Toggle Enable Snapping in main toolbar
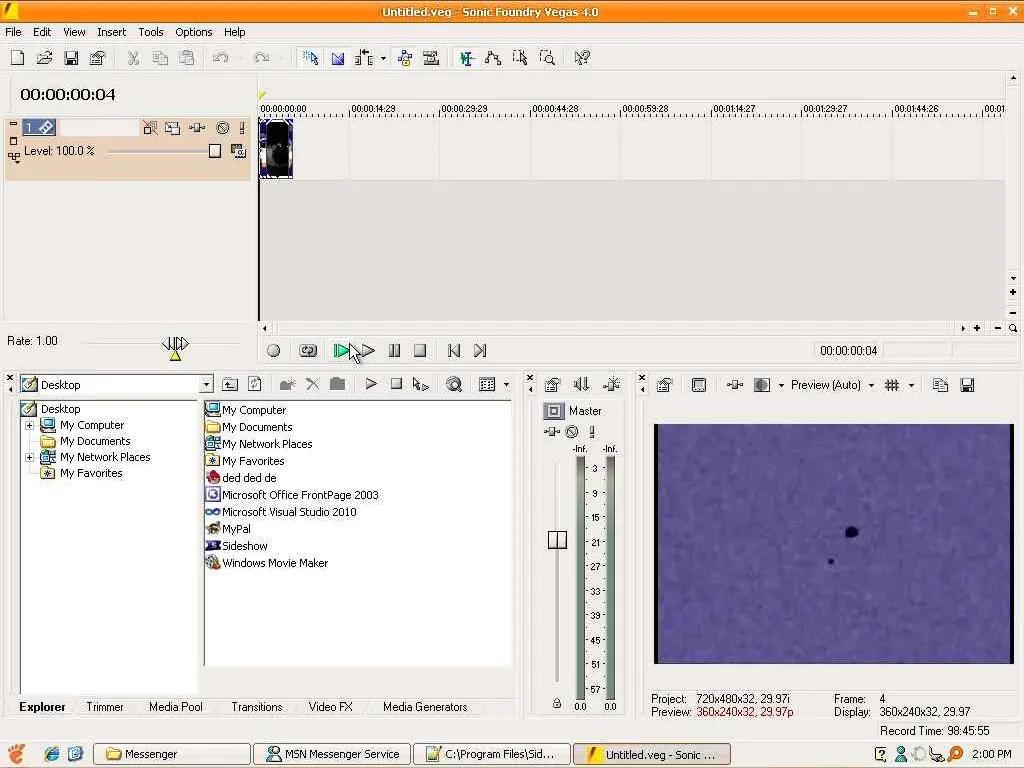The image size is (1024, 768). [x=310, y=58]
